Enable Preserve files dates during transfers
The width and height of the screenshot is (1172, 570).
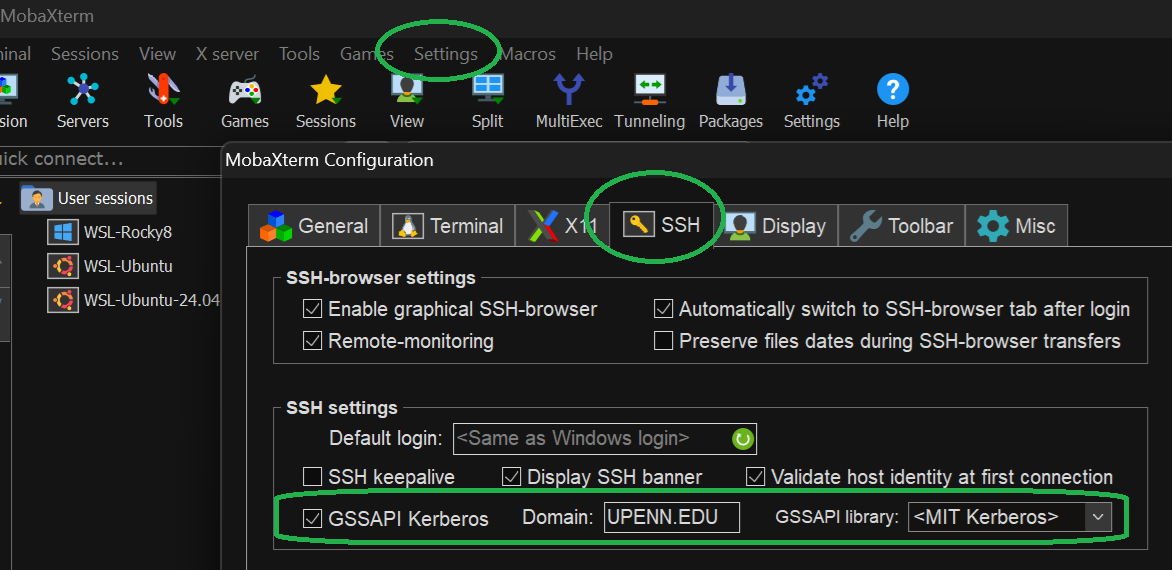click(663, 341)
